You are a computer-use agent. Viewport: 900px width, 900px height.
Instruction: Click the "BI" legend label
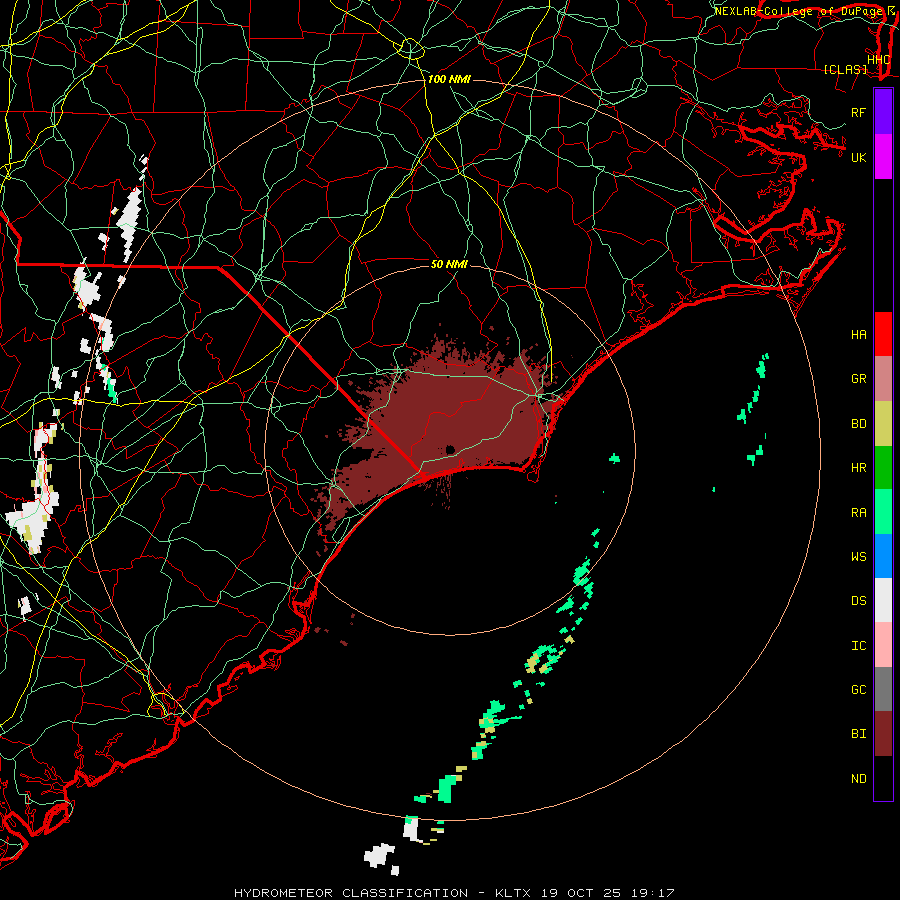(859, 734)
